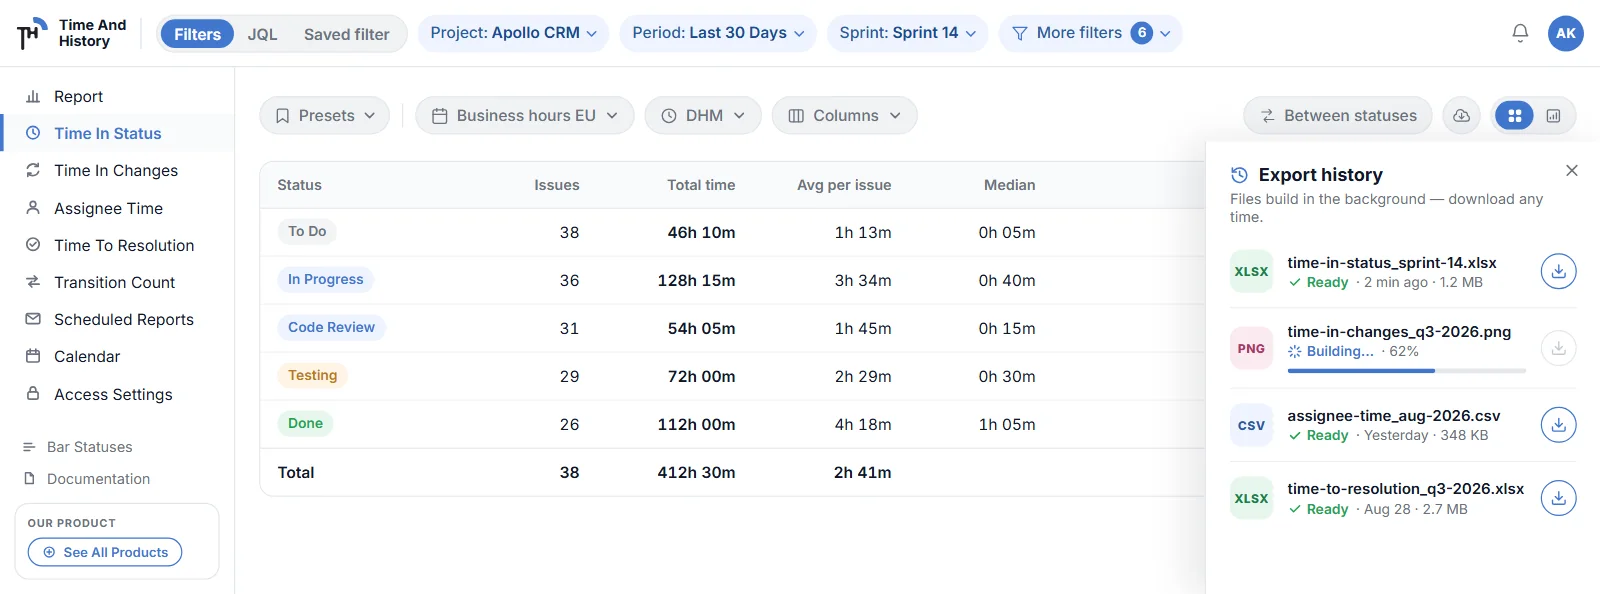Click the PNG file badge

(1251, 348)
